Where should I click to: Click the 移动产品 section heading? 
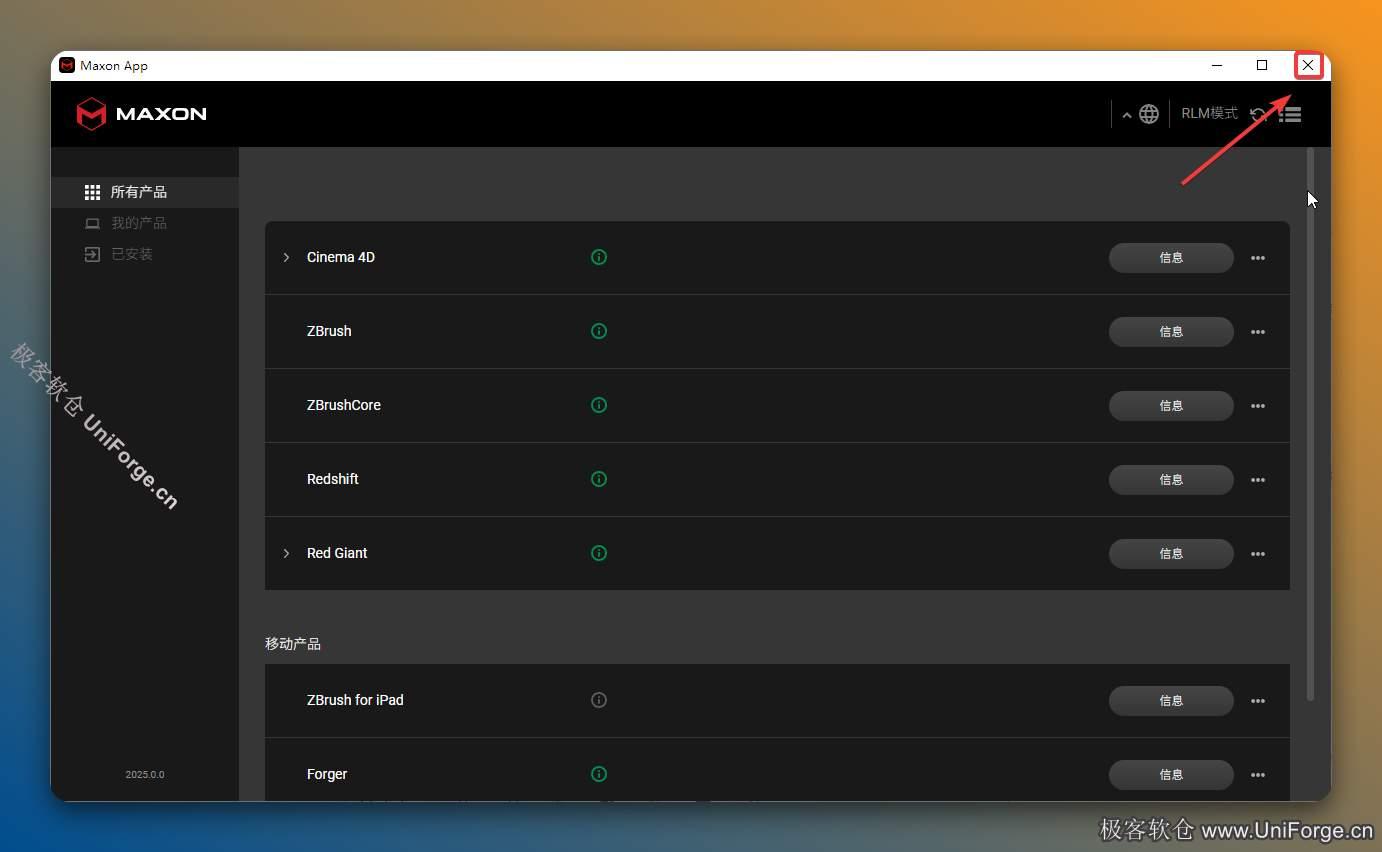pyautogui.click(x=293, y=644)
